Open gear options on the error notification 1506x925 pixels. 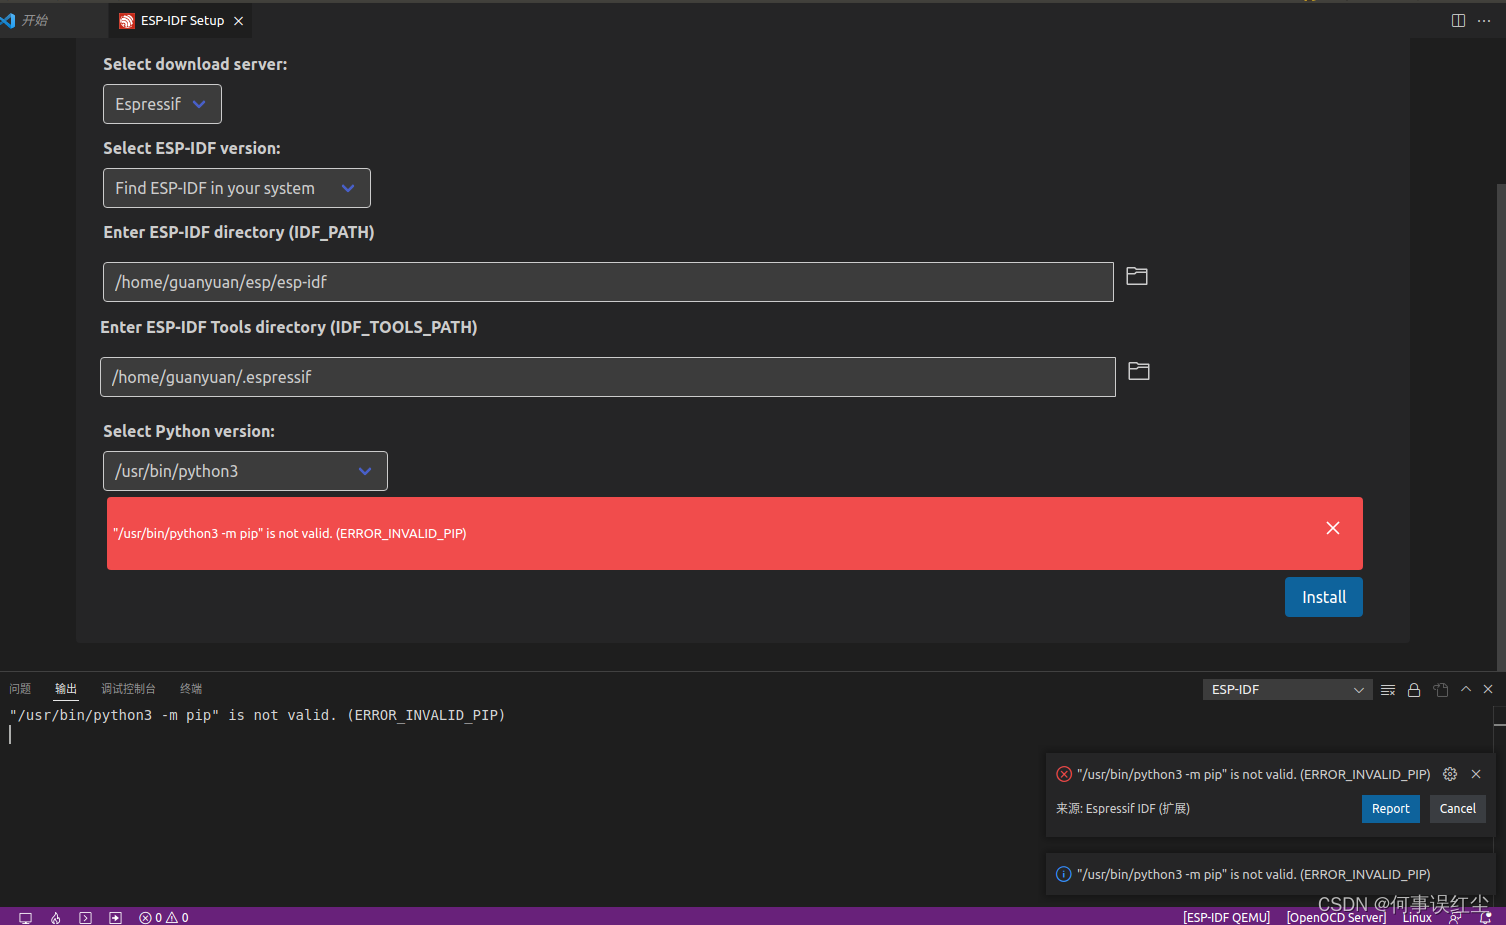[x=1450, y=774]
